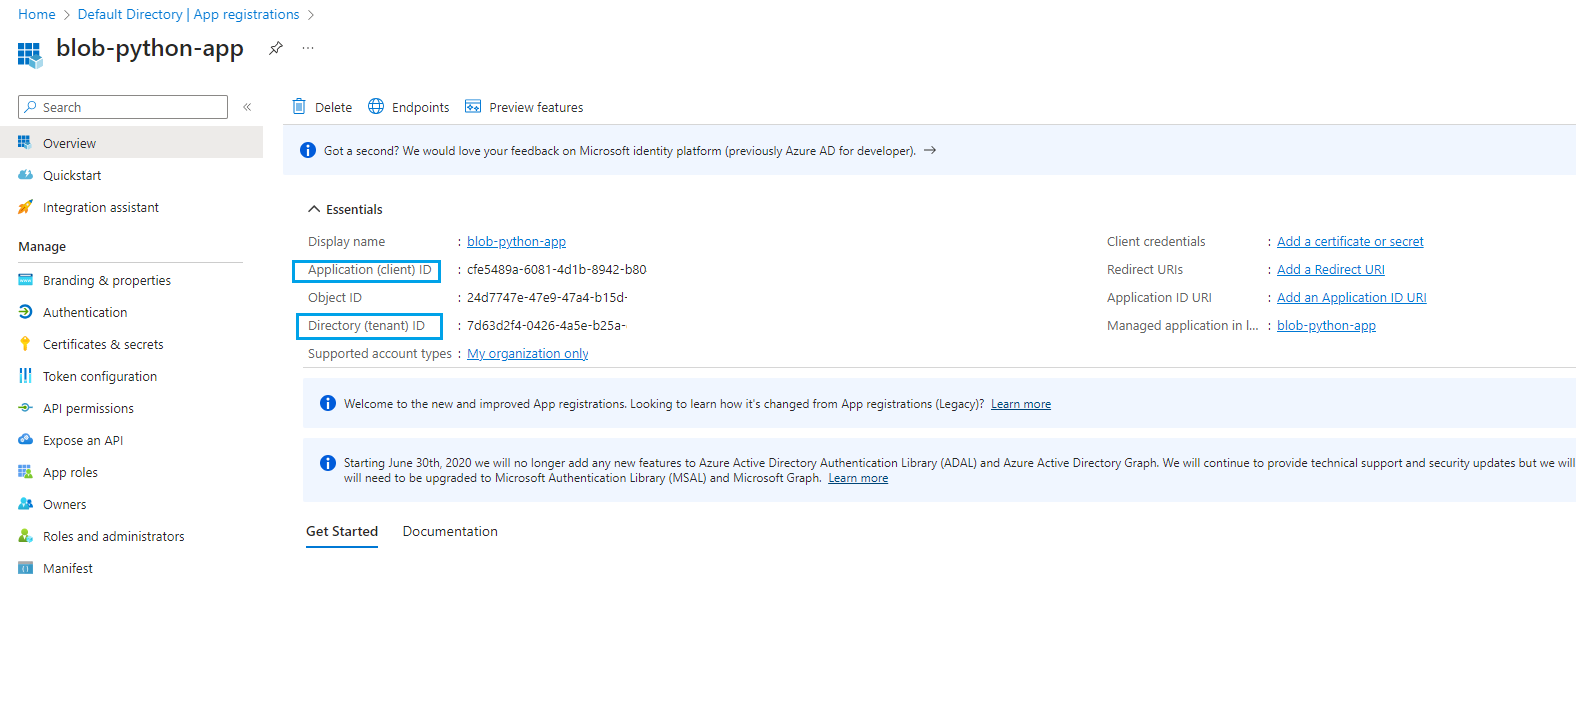Open Quickstart in the sidebar
Viewport: 1576px width, 708px height.
[x=72, y=175]
